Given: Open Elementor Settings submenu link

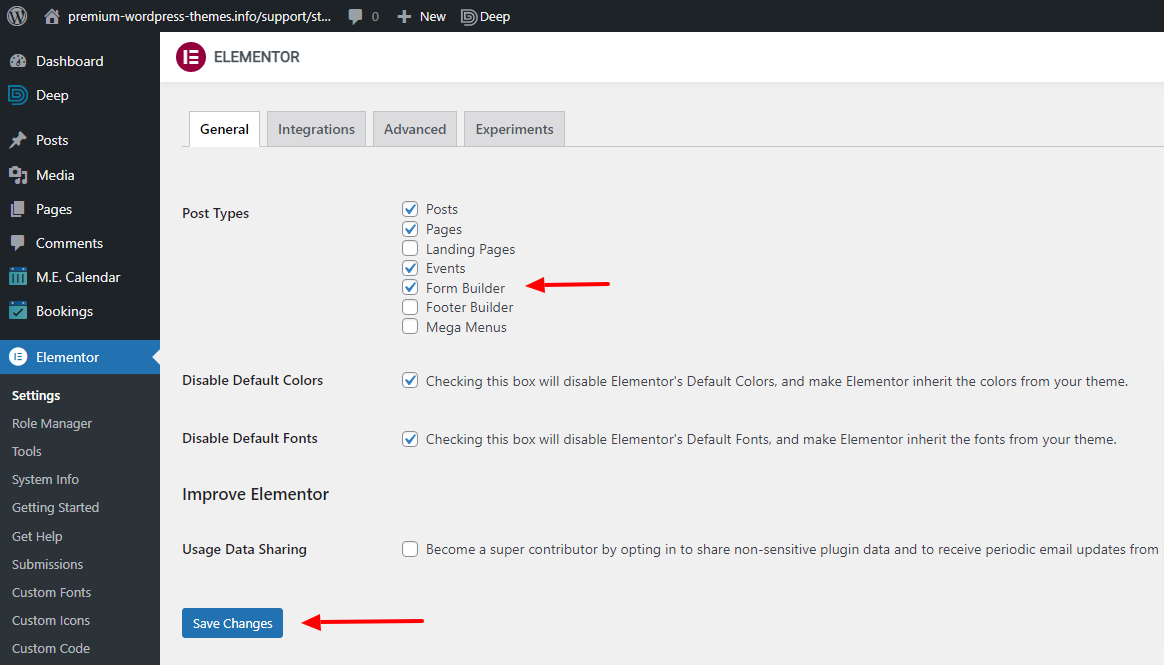Looking at the screenshot, I should [36, 396].
